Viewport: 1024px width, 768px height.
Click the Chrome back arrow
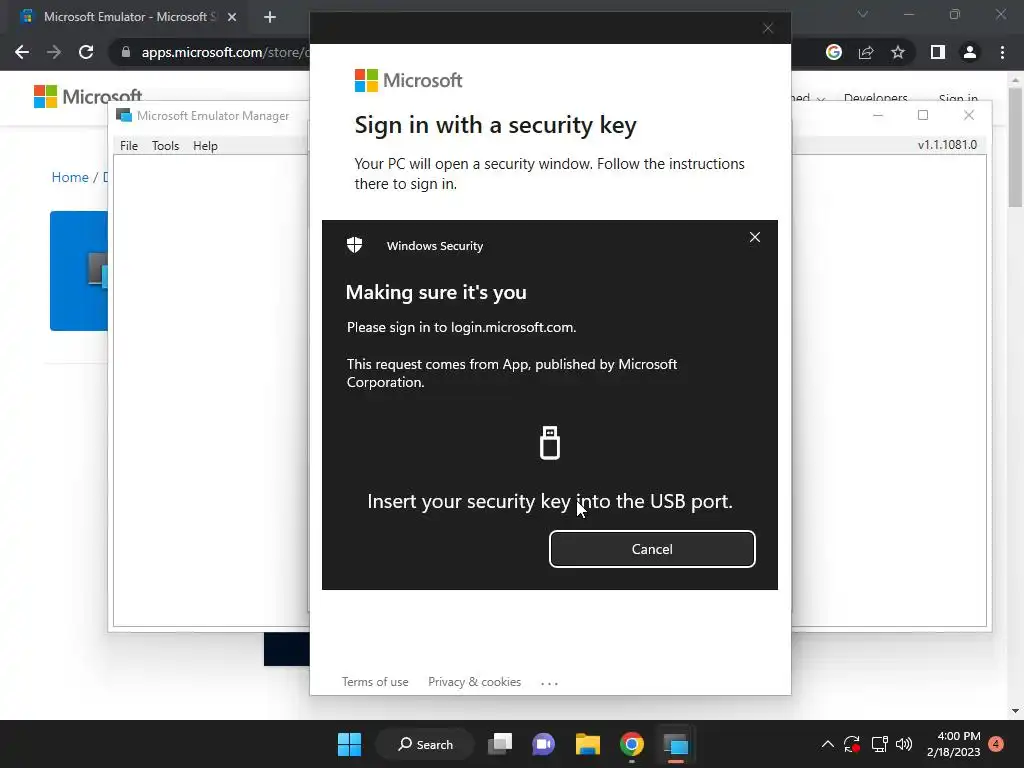coord(22,52)
